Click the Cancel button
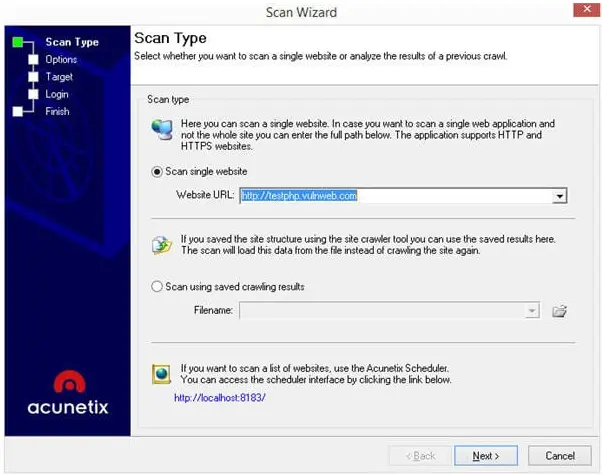The width and height of the screenshot is (602, 474). [560, 456]
